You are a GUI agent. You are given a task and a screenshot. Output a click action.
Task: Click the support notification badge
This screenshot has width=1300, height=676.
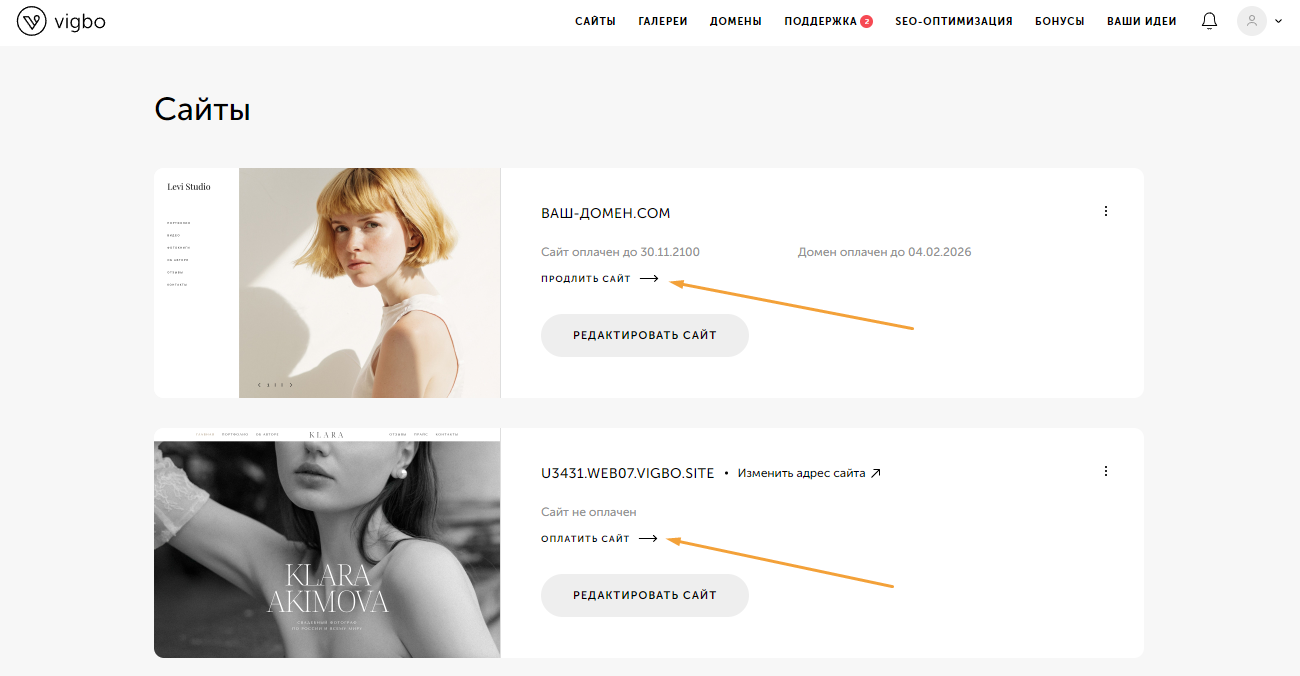[x=866, y=21]
